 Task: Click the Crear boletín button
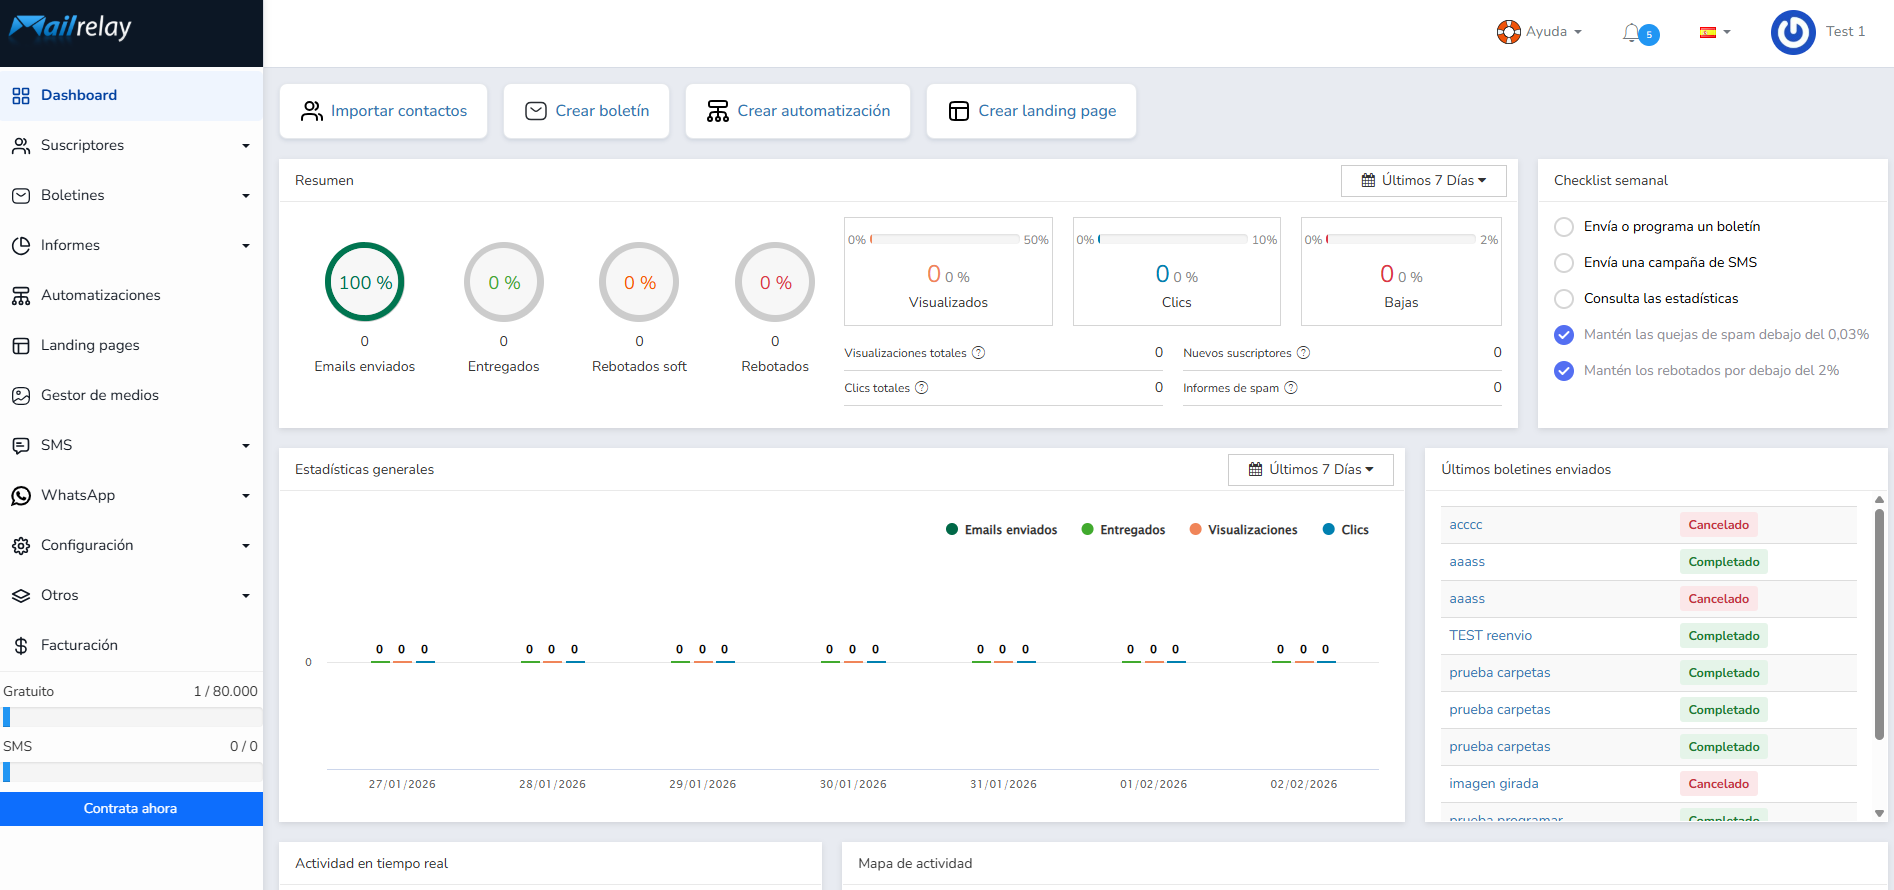[587, 111]
